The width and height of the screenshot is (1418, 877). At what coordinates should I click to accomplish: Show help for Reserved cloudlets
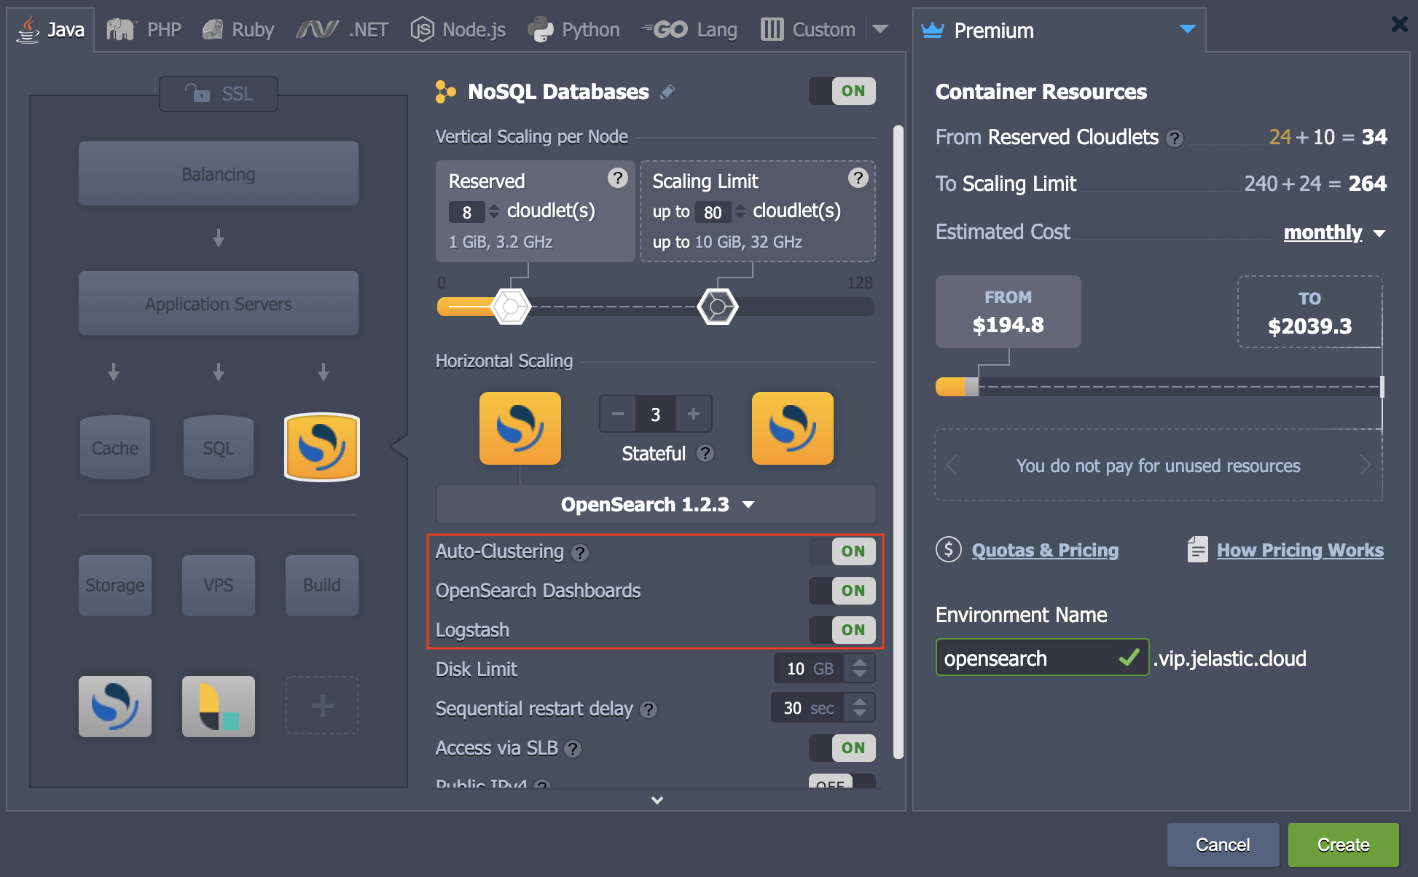pyautogui.click(x=618, y=178)
